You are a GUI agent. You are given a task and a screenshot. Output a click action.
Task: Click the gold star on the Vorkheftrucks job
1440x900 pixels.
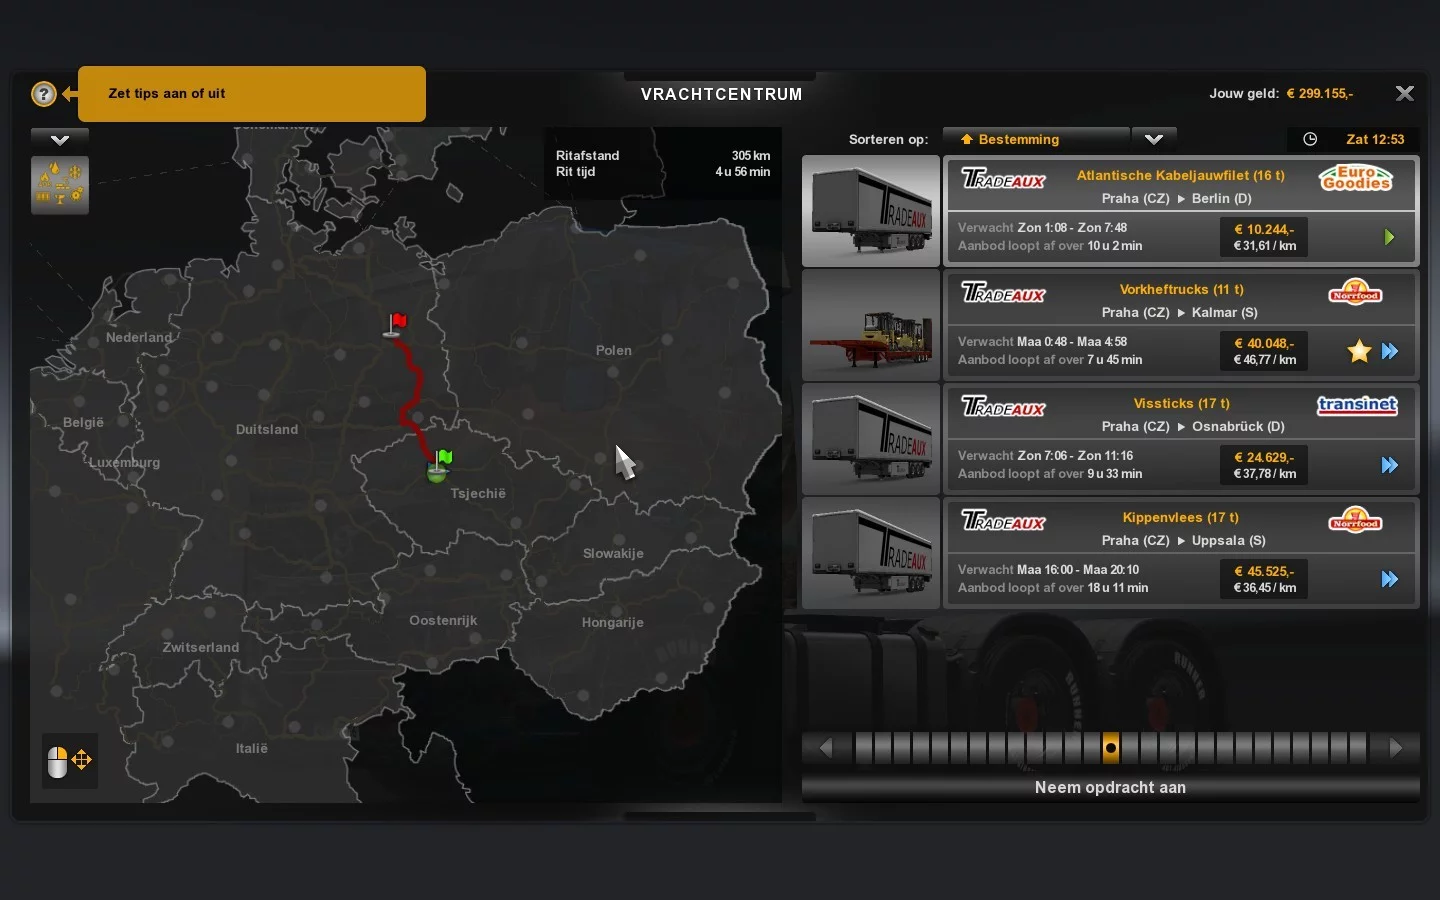click(x=1359, y=351)
